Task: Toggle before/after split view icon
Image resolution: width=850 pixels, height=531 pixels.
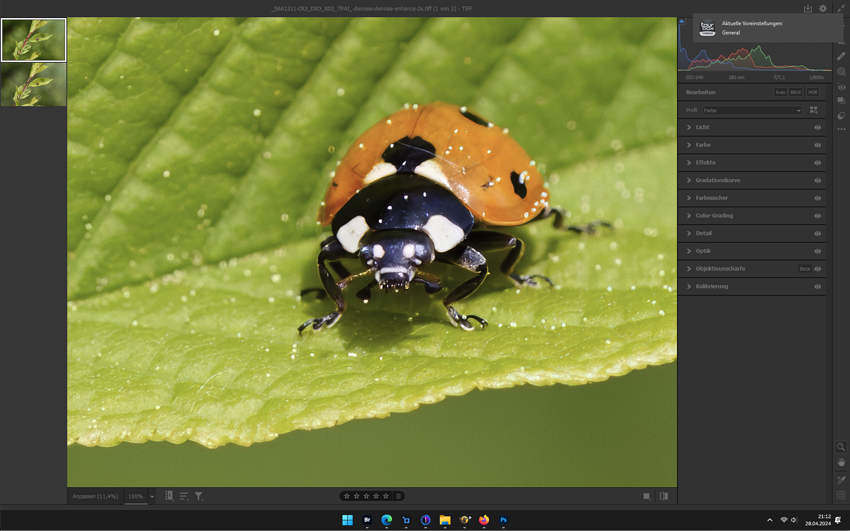Action: click(x=663, y=496)
